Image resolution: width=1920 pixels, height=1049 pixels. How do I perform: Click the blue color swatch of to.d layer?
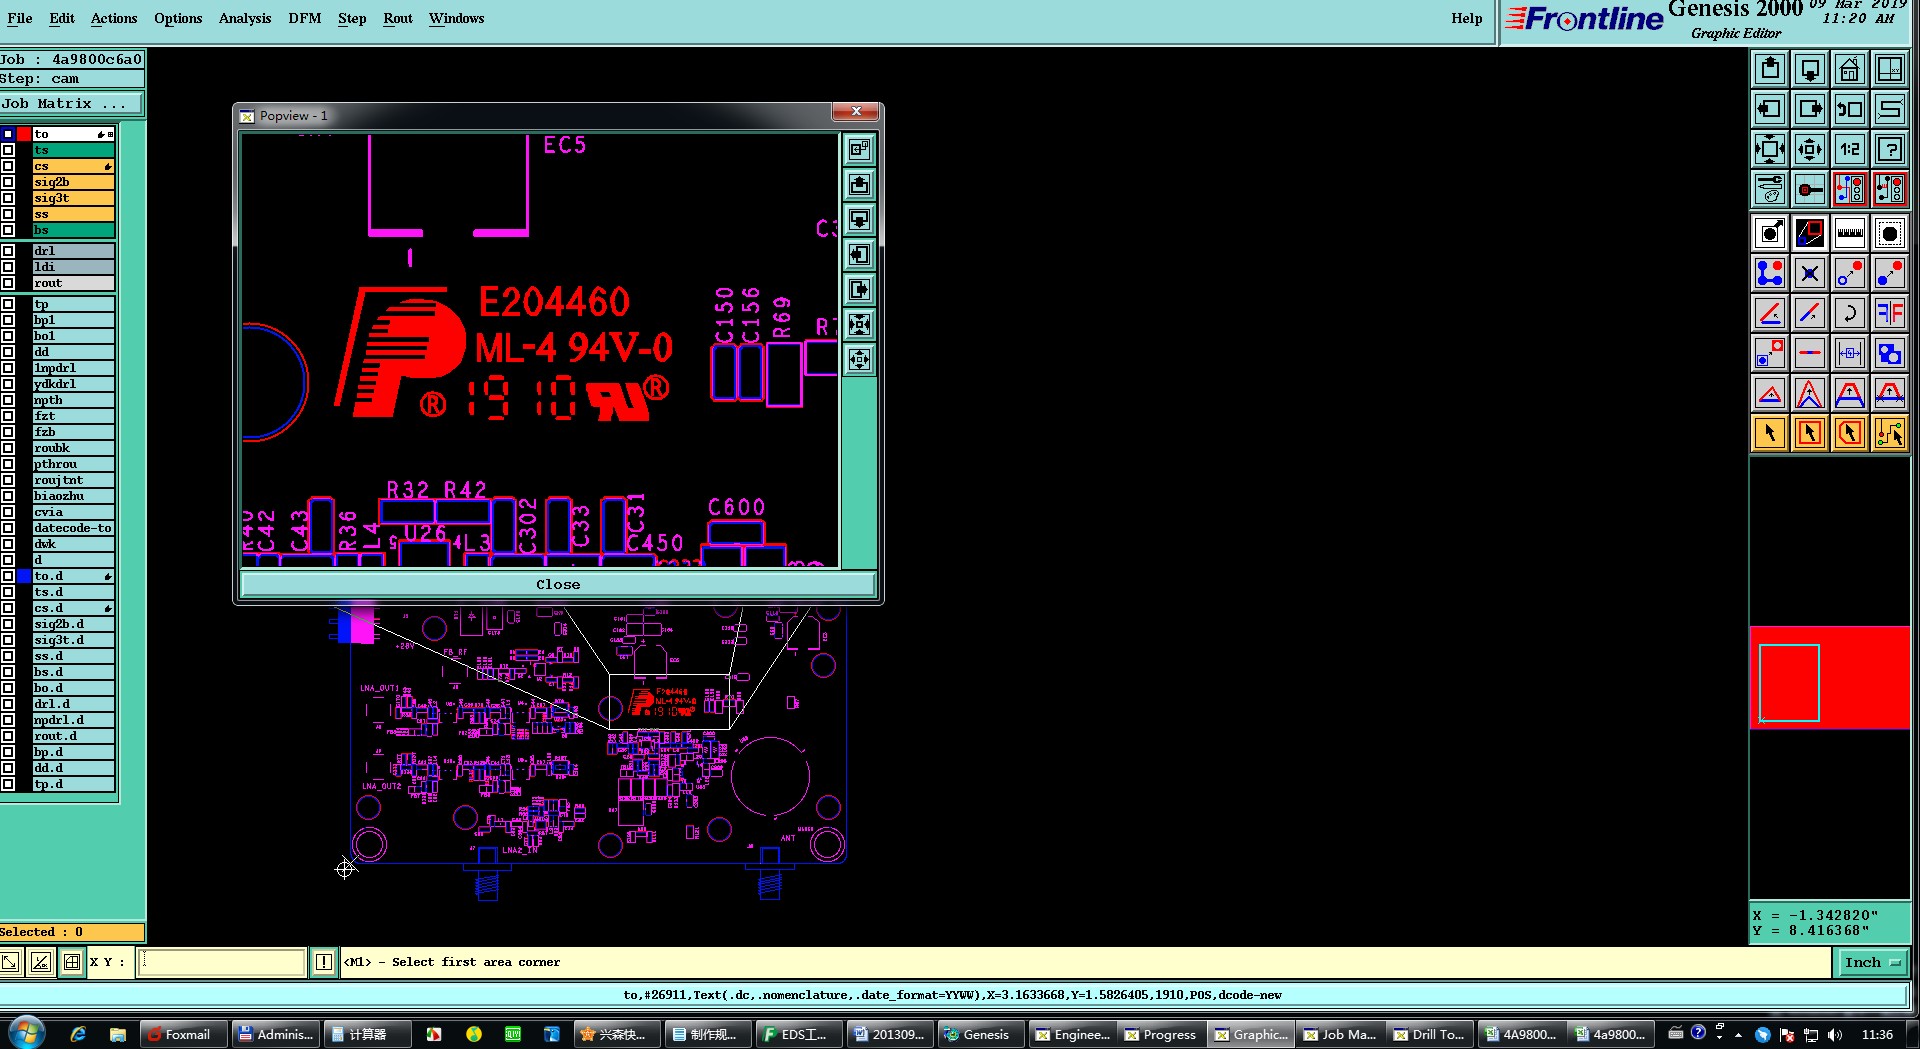tap(24, 576)
